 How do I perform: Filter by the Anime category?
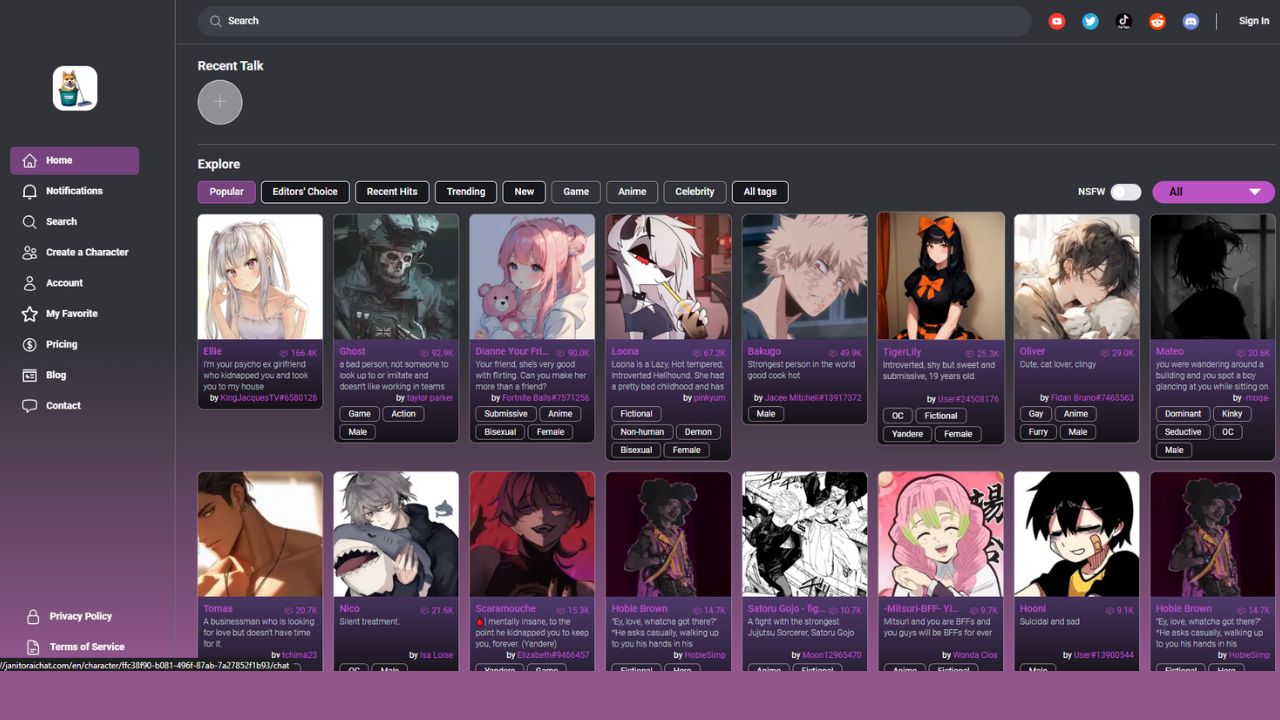pyautogui.click(x=632, y=192)
